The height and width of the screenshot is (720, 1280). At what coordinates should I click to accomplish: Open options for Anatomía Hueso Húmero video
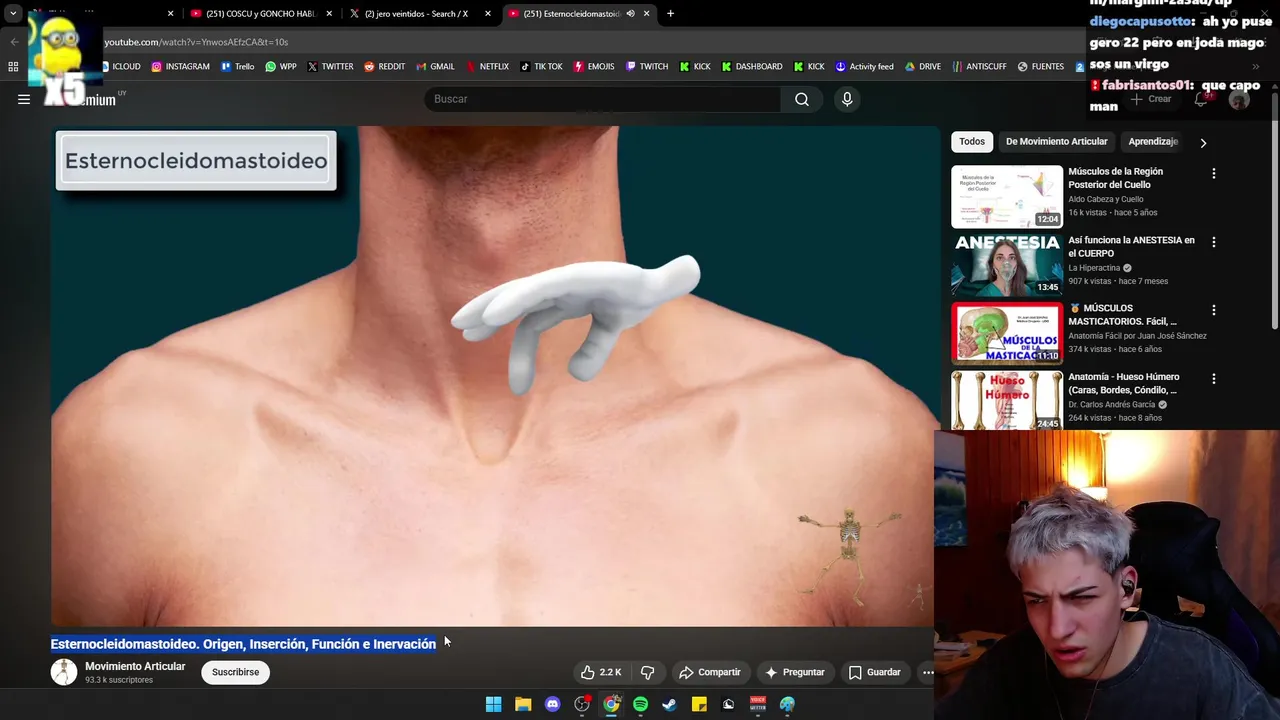1213,379
